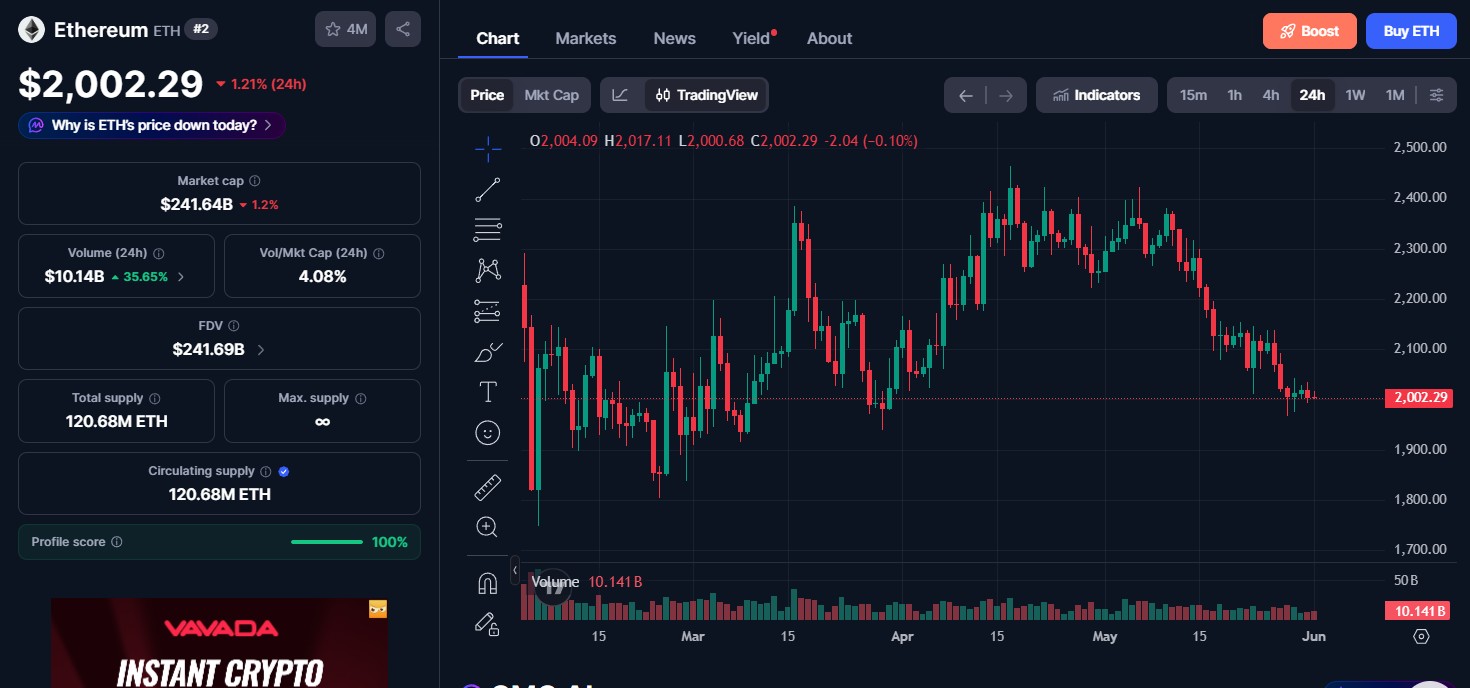Screen dimensions: 1470x688
Task: Click the Profile score info icon
Action: [117, 542]
